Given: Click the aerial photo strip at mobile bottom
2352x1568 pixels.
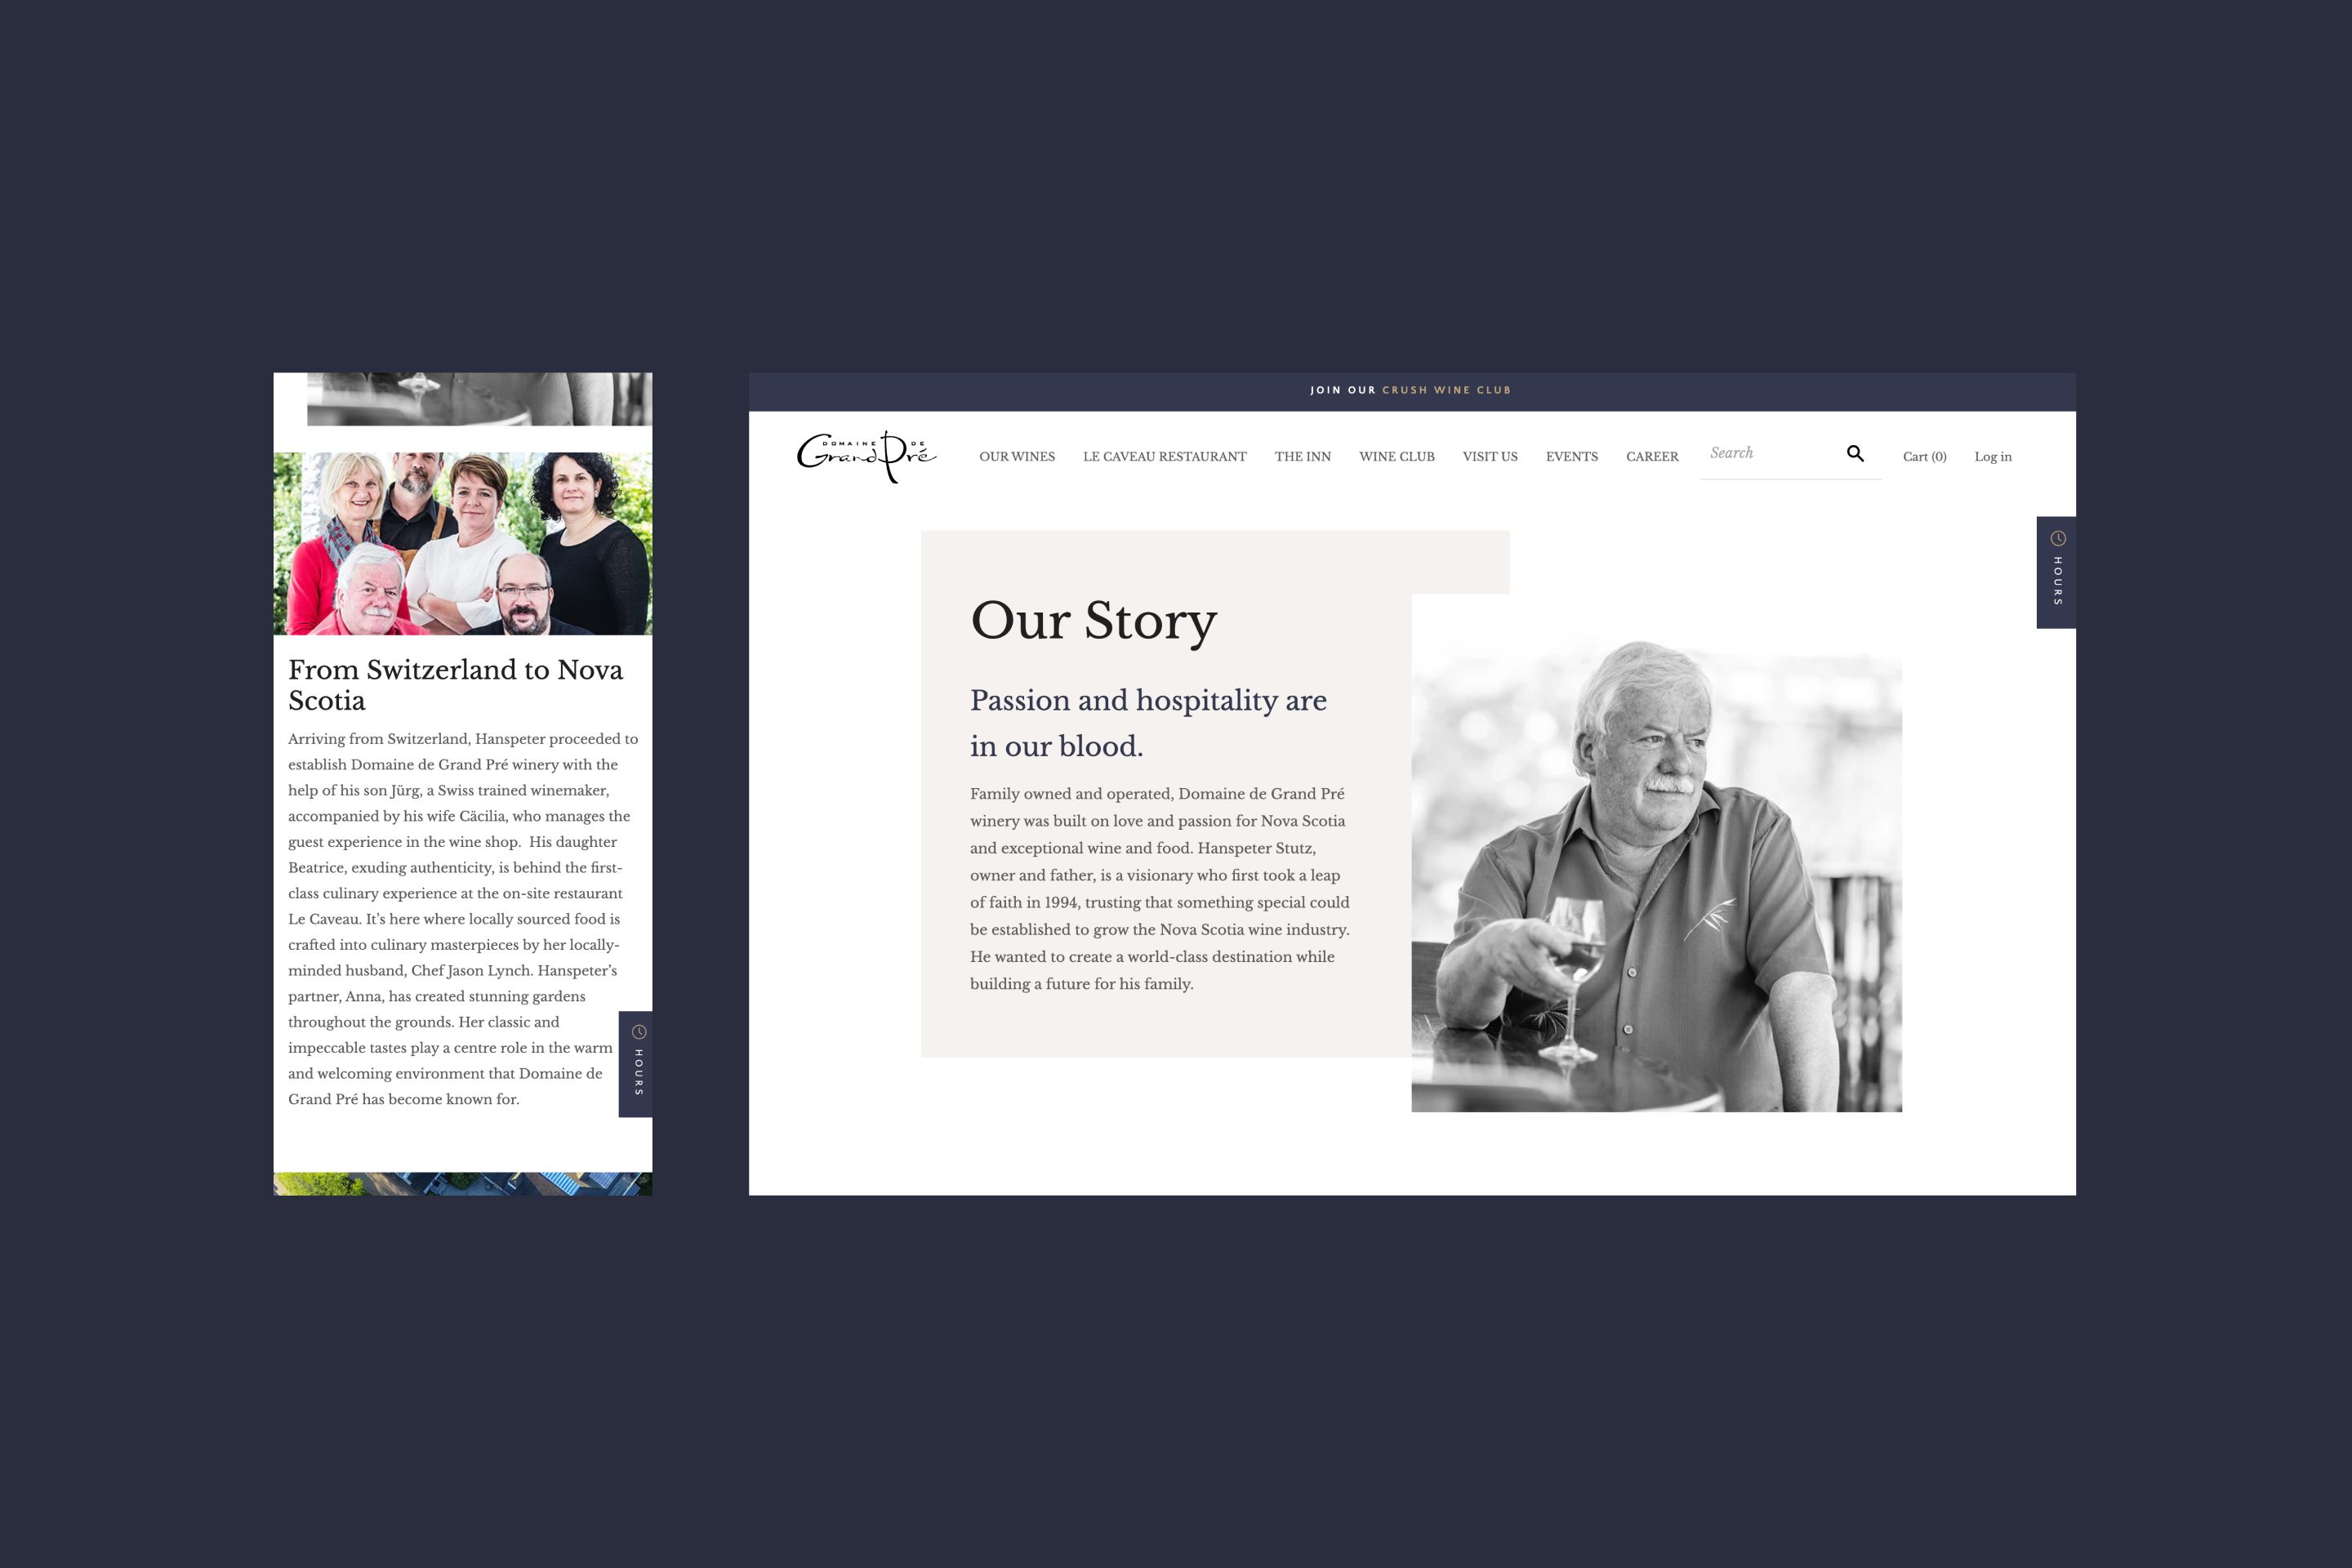Looking at the screenshot, I should (x=463, y=1184).
